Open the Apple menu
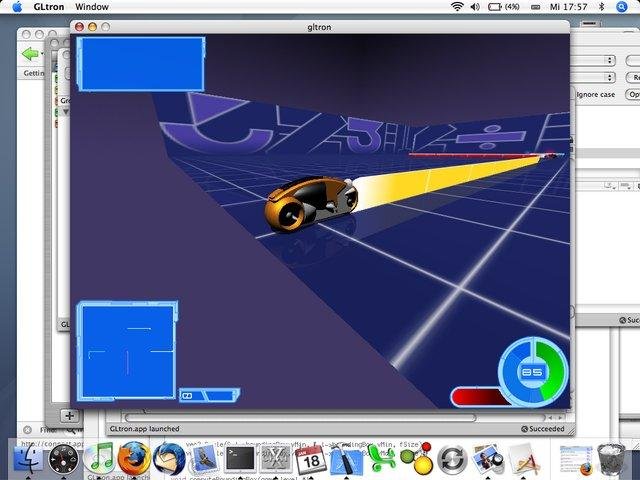Viewport: 640px width, 480px height. coord(17,7)
